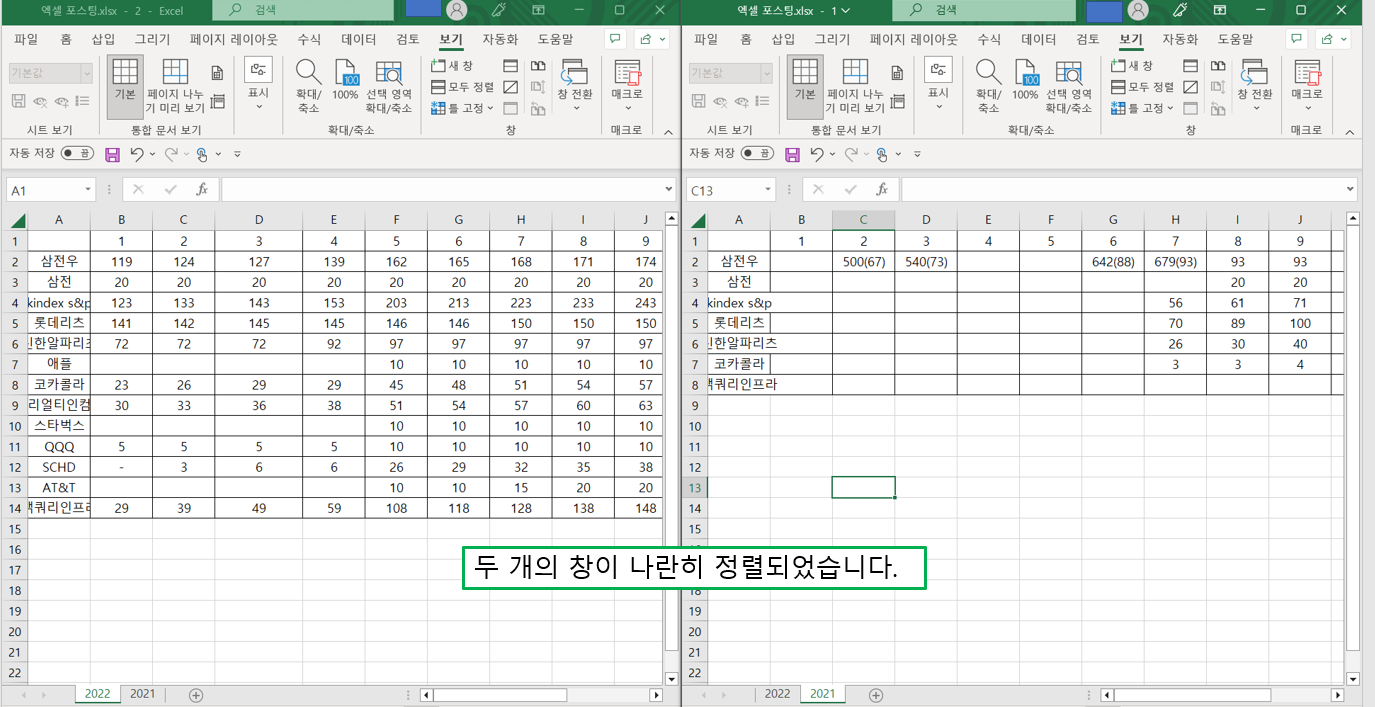Open 파일 menu in left window
The width and height of the screenshot is (1375, 707).
[x=26, y=39]
